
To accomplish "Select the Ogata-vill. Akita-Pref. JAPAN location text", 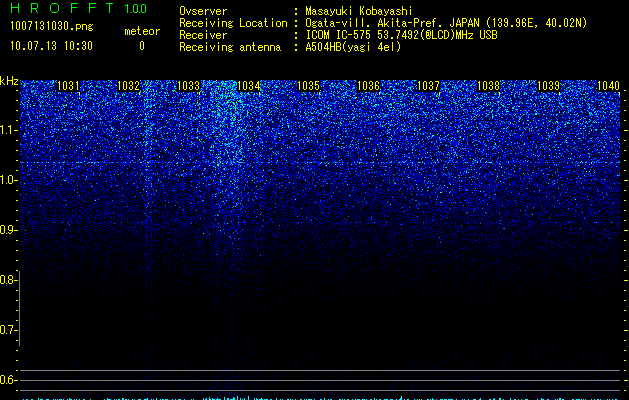I will [x=446, y=23].
